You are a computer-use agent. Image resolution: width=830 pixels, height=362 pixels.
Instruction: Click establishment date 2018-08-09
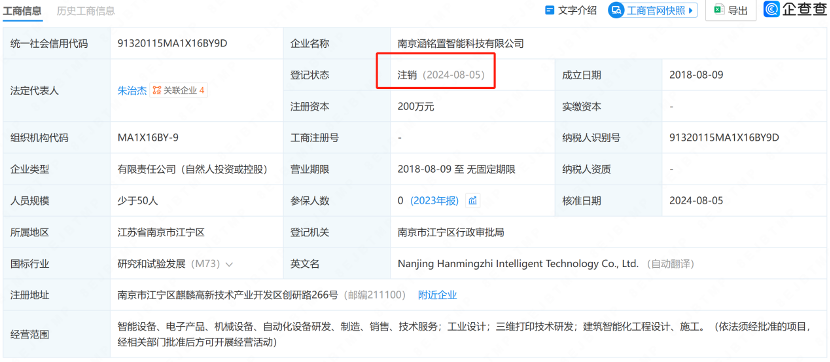pyautogui.click(x=696, y=75)
